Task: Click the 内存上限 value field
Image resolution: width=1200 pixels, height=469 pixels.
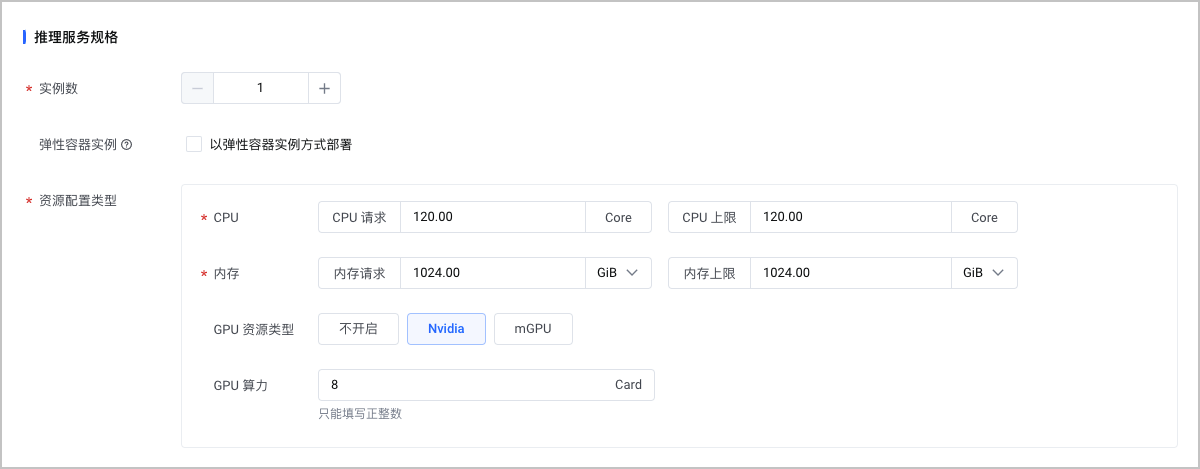Action: pos(850,273)
